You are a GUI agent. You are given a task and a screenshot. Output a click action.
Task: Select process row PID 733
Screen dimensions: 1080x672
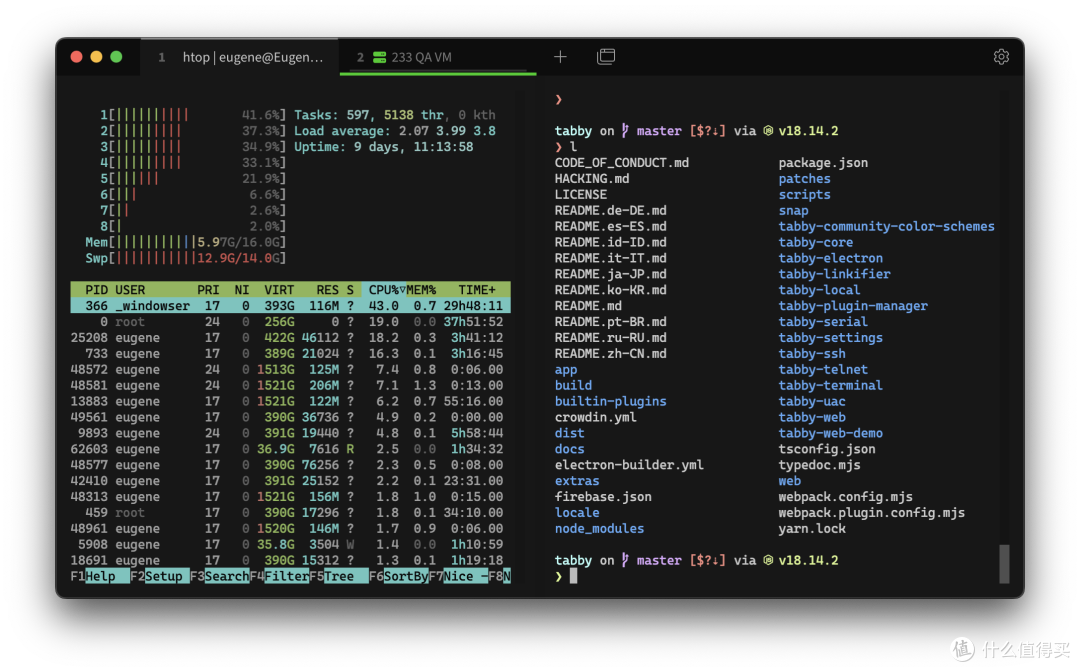tap(290, 353)
